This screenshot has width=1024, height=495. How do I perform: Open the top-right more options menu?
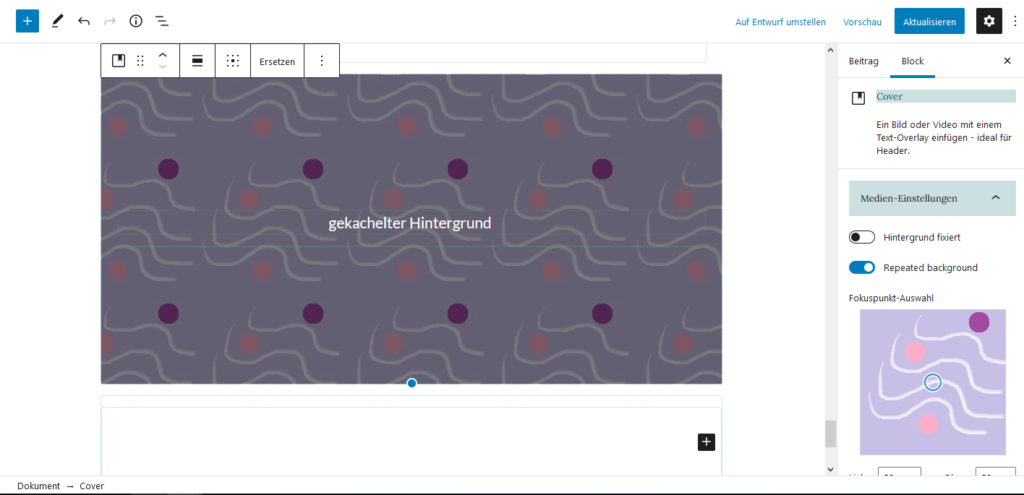click(x=1014, y=21)
